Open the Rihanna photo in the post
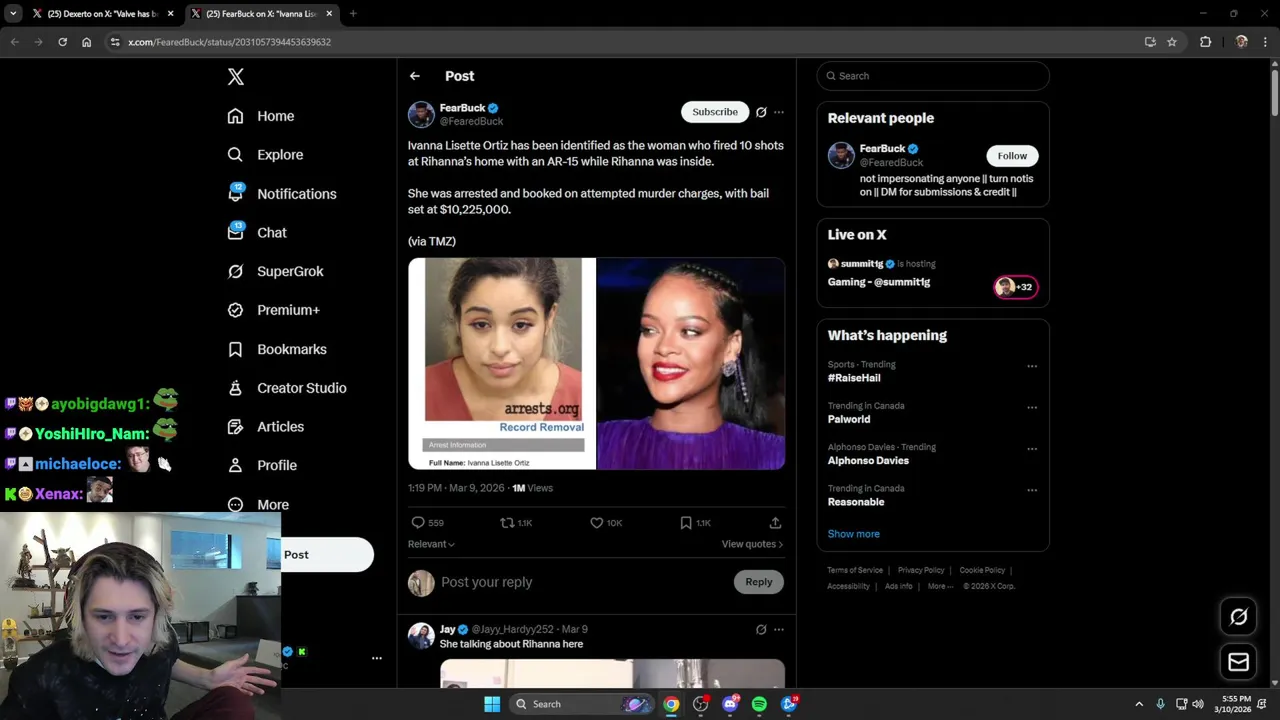Image resolution: width=1280 pixels, height=720 pixels. [x=691, y=363]
